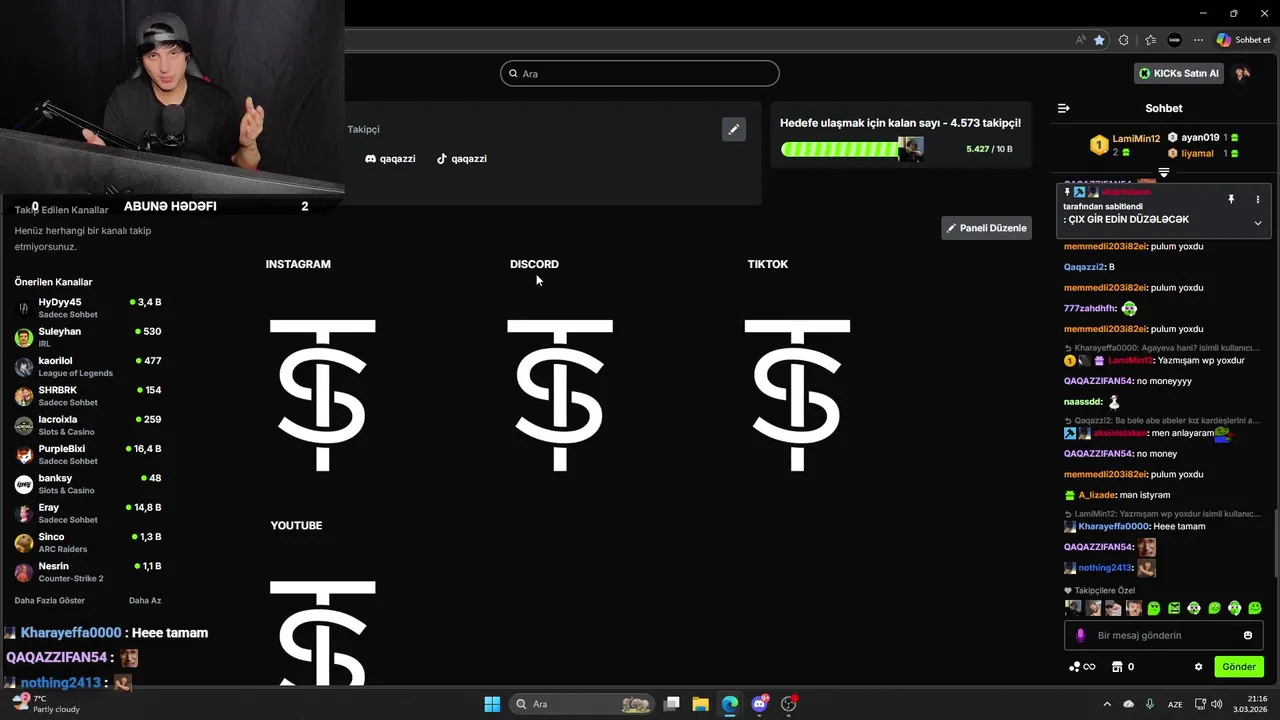1280x720 pixels.
Task: Open File Explorer from taskbar
Action: pyautogui.click(x=700, y=704)
